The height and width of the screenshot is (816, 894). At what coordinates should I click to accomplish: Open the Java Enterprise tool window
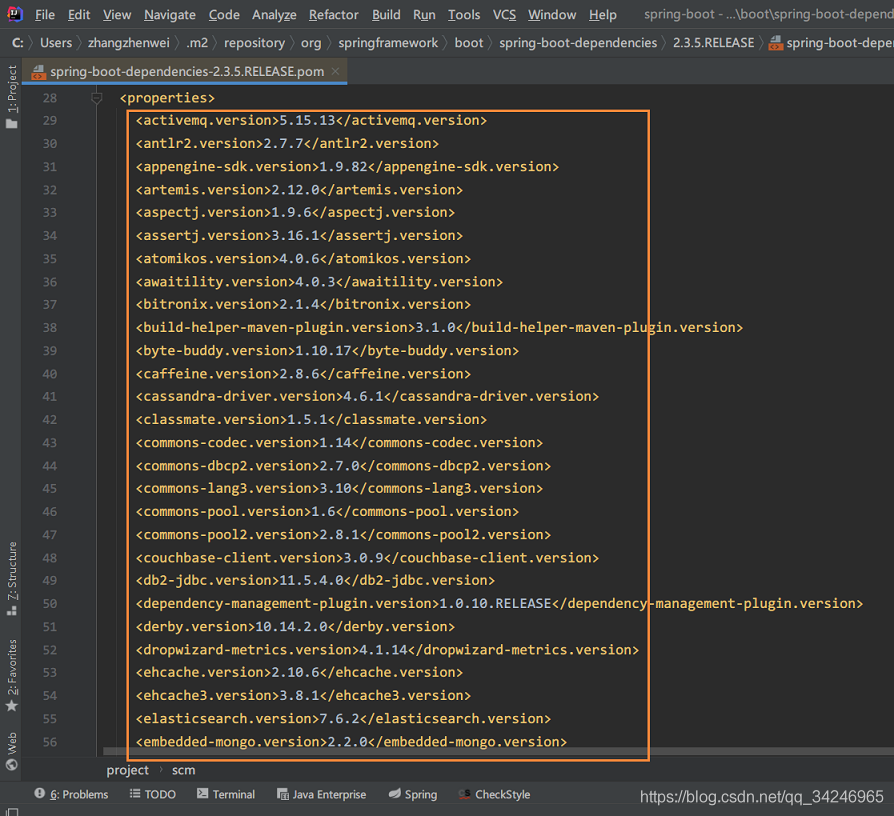coord(320,794)
